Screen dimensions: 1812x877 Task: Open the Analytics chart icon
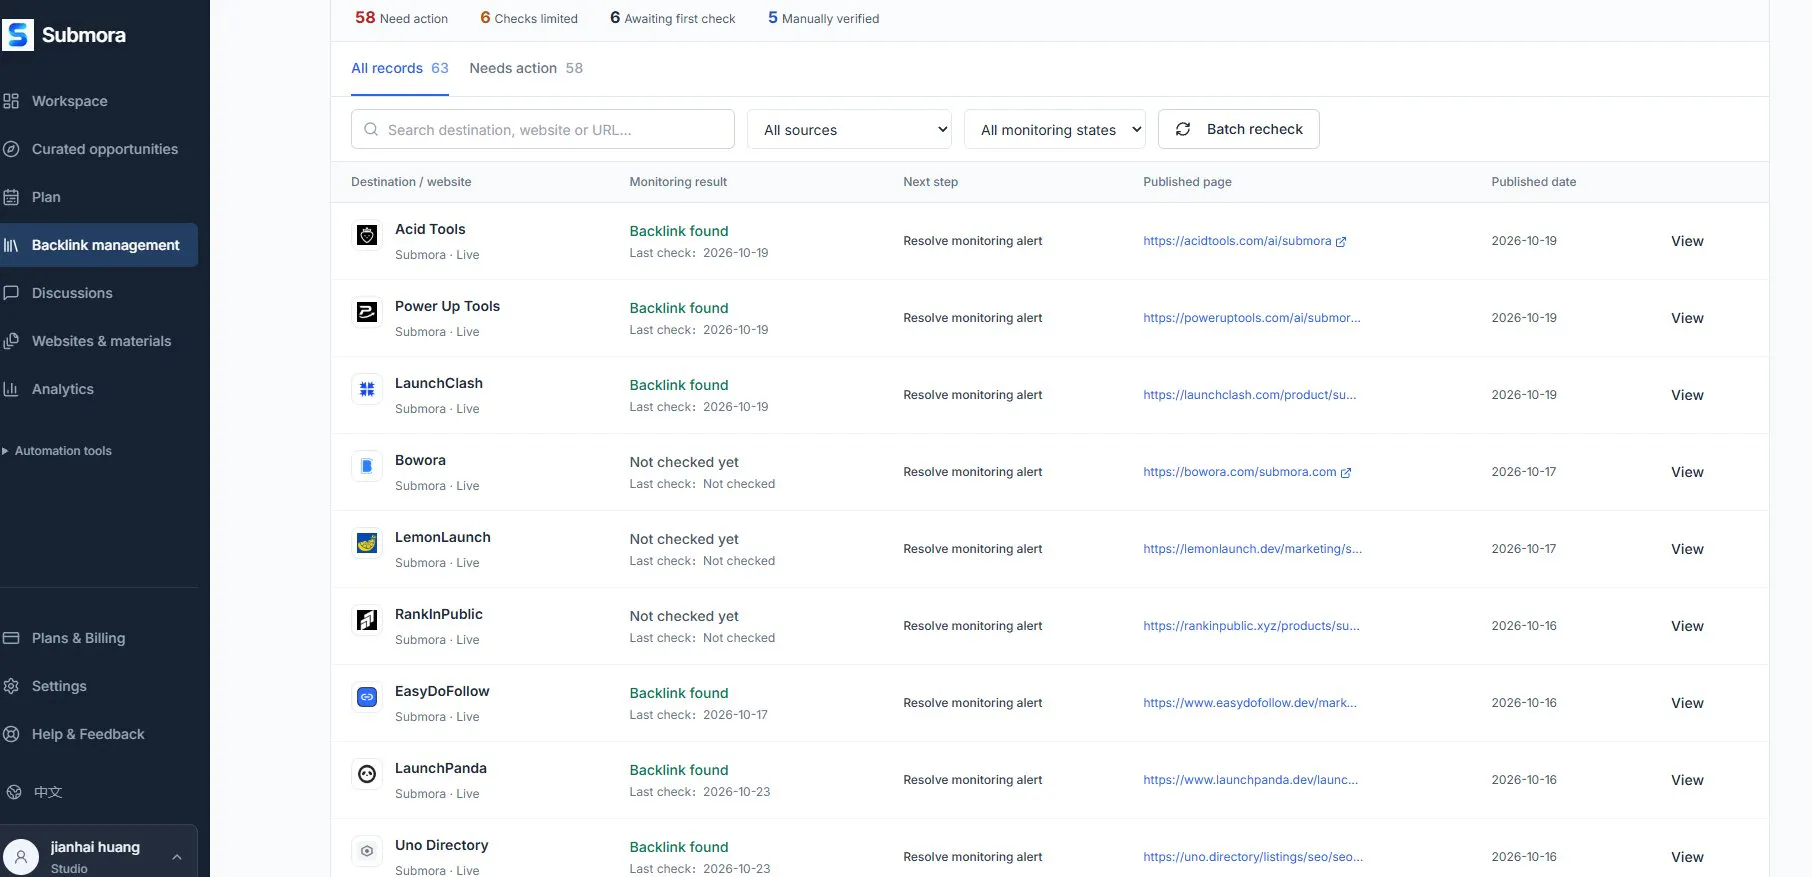click(x=11, y=389)
